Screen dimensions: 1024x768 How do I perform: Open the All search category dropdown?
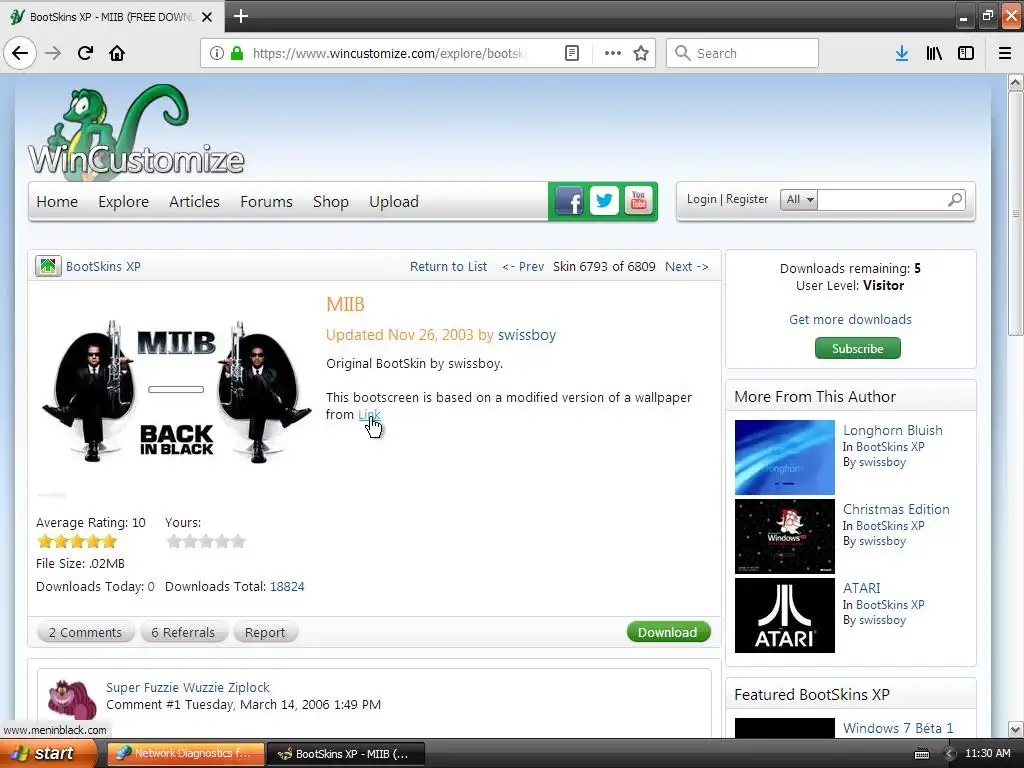799,199
